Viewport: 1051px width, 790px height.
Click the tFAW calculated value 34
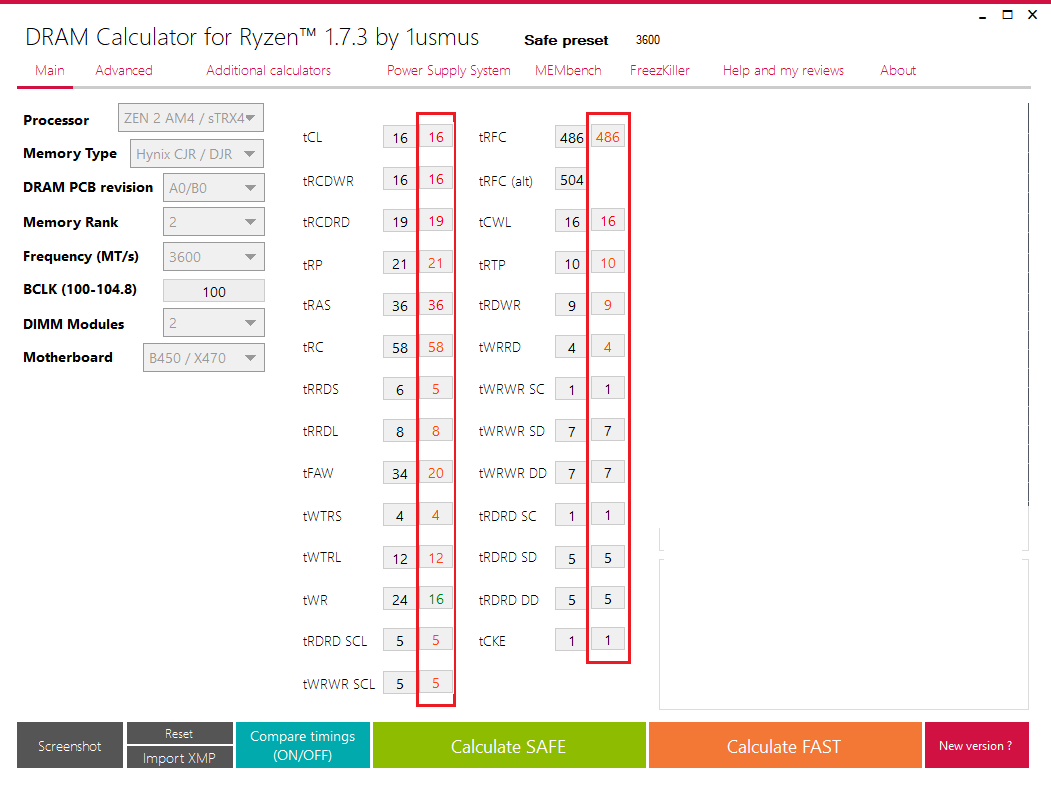pyautogui.click(x=400, y=474)
